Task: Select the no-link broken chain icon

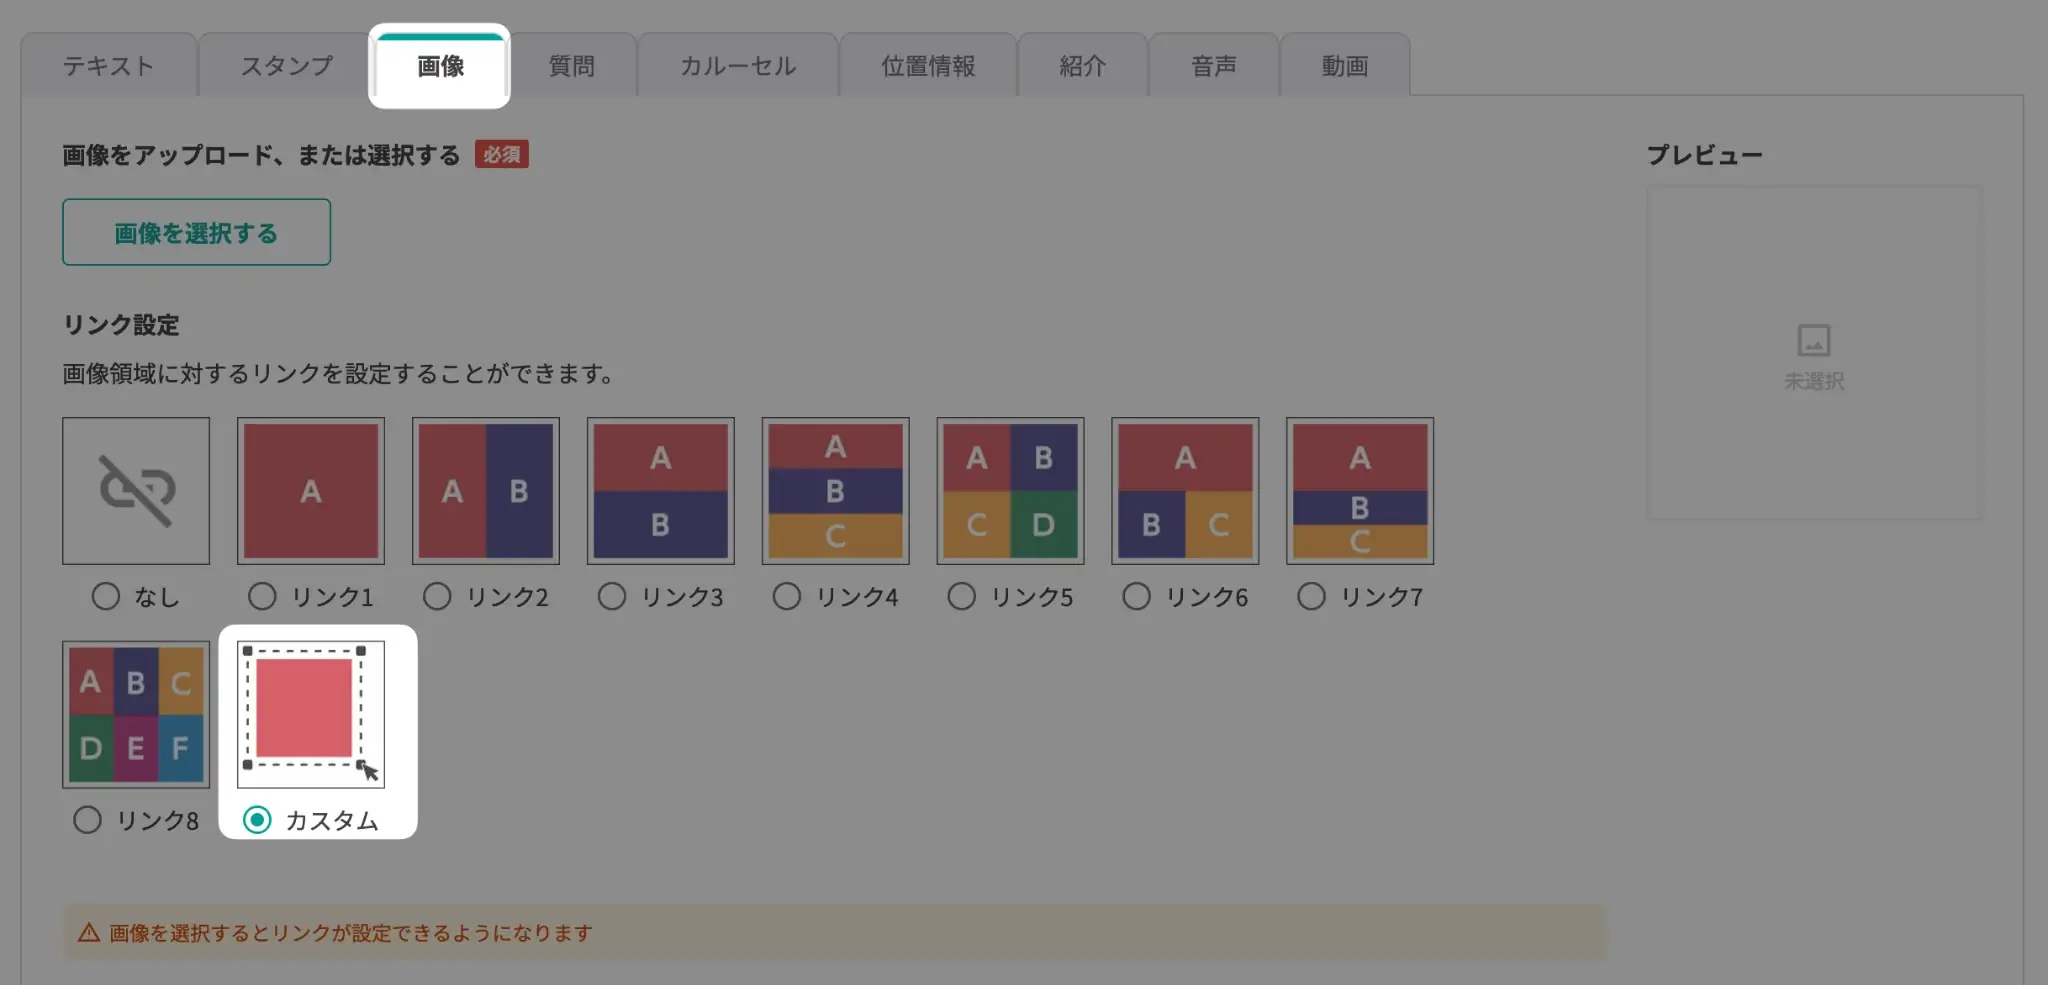Action: tap(136, 491)
